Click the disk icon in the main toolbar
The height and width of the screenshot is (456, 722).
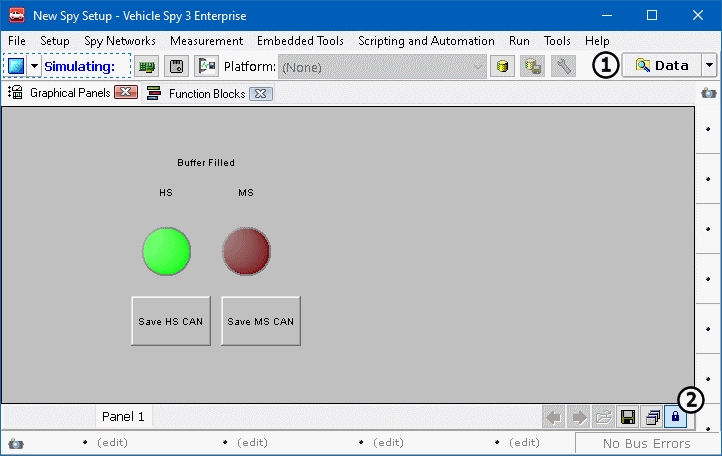point(177,66)
